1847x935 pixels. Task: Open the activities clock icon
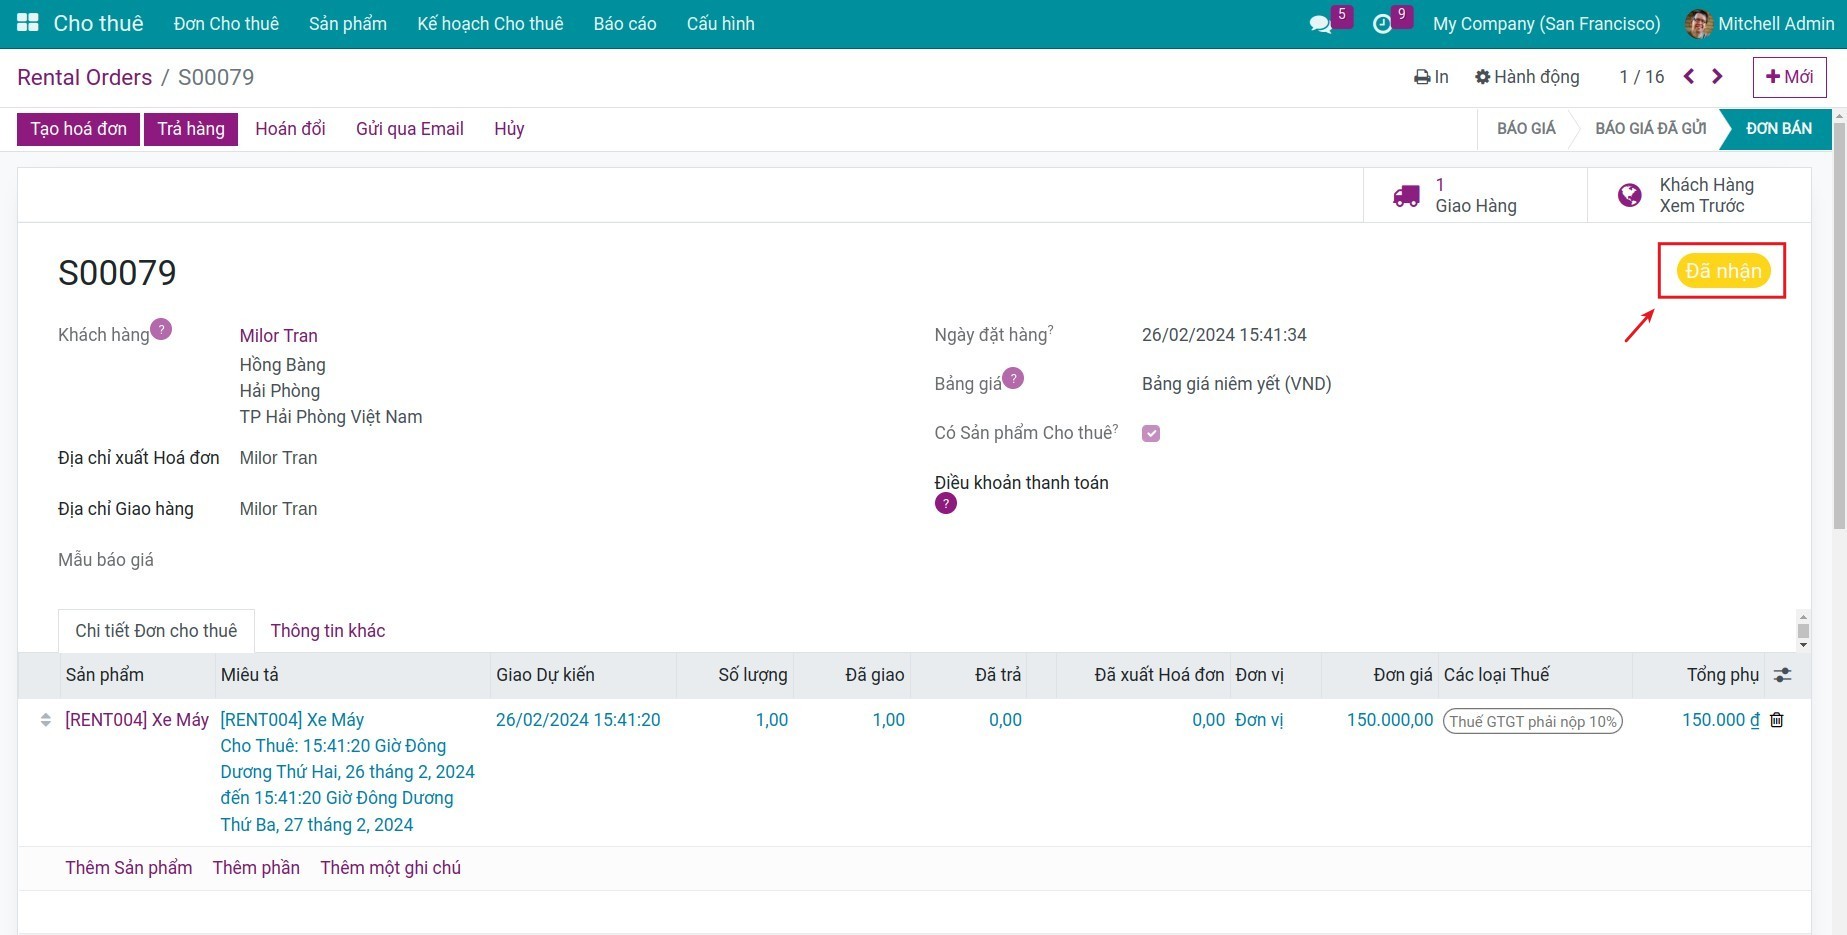pyautogui.click(x=1382, y=24)
